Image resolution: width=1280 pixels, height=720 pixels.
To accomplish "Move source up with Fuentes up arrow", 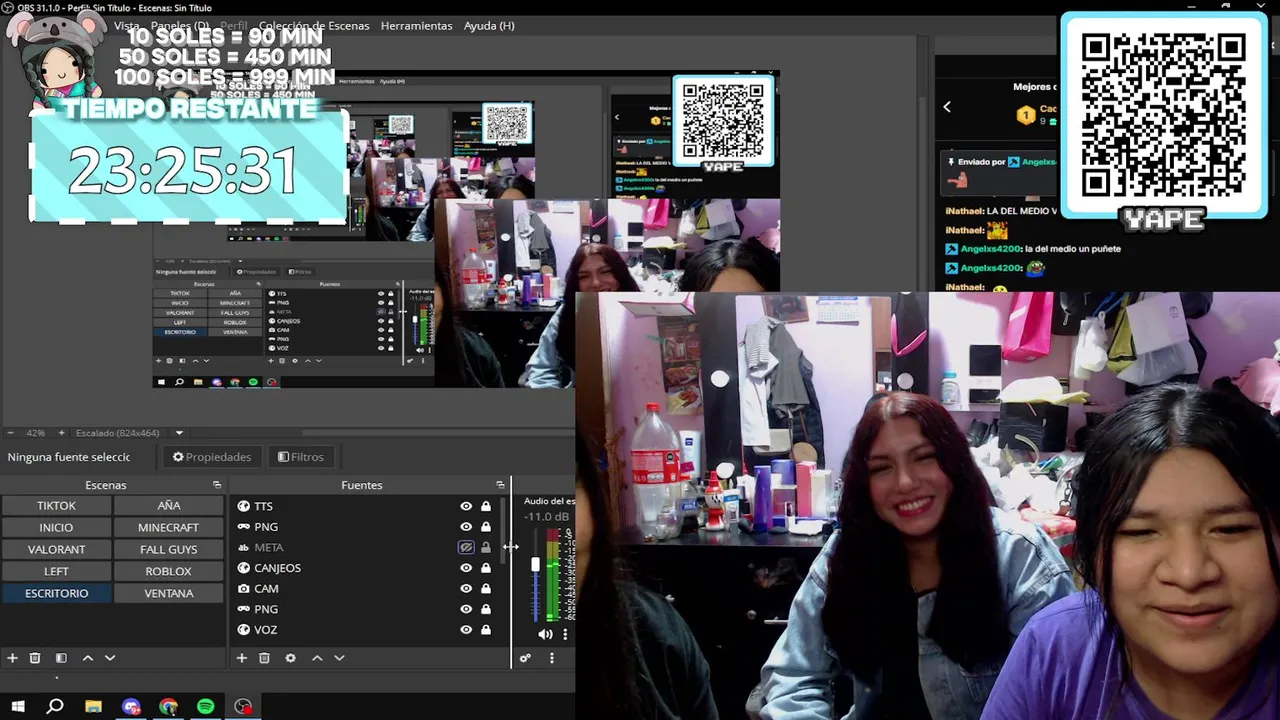I will tap(317, 658).
